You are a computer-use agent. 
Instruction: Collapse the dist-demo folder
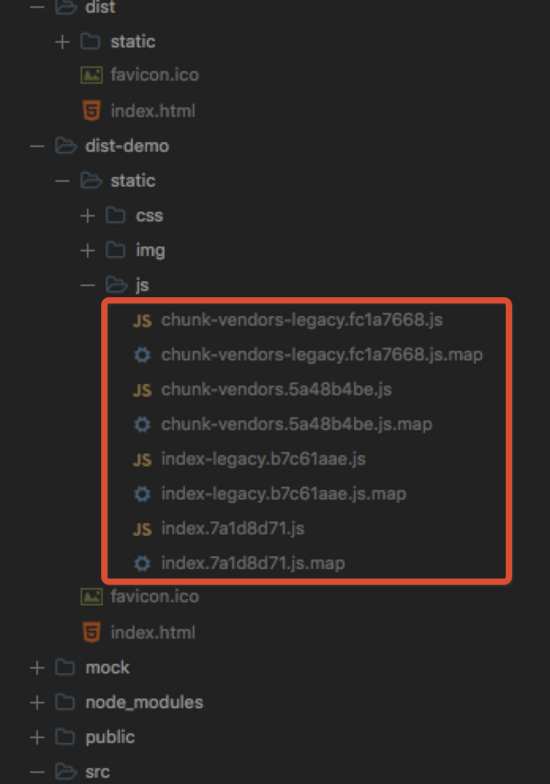37,146
